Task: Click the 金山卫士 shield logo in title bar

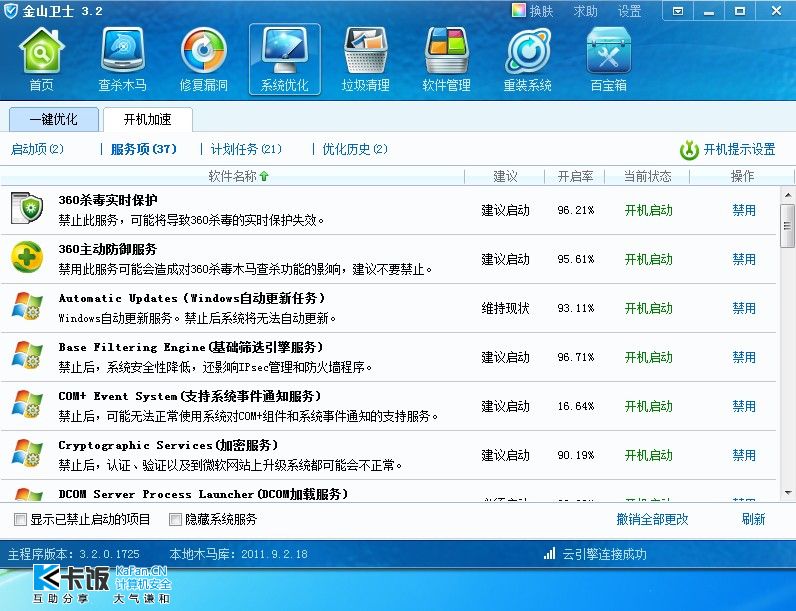Action: click(10, 10)
